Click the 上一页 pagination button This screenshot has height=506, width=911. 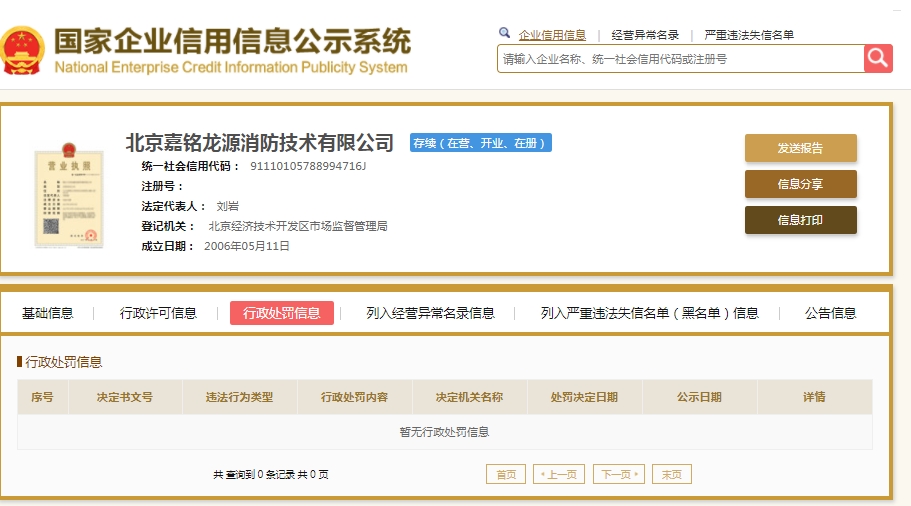click(559, 474)
